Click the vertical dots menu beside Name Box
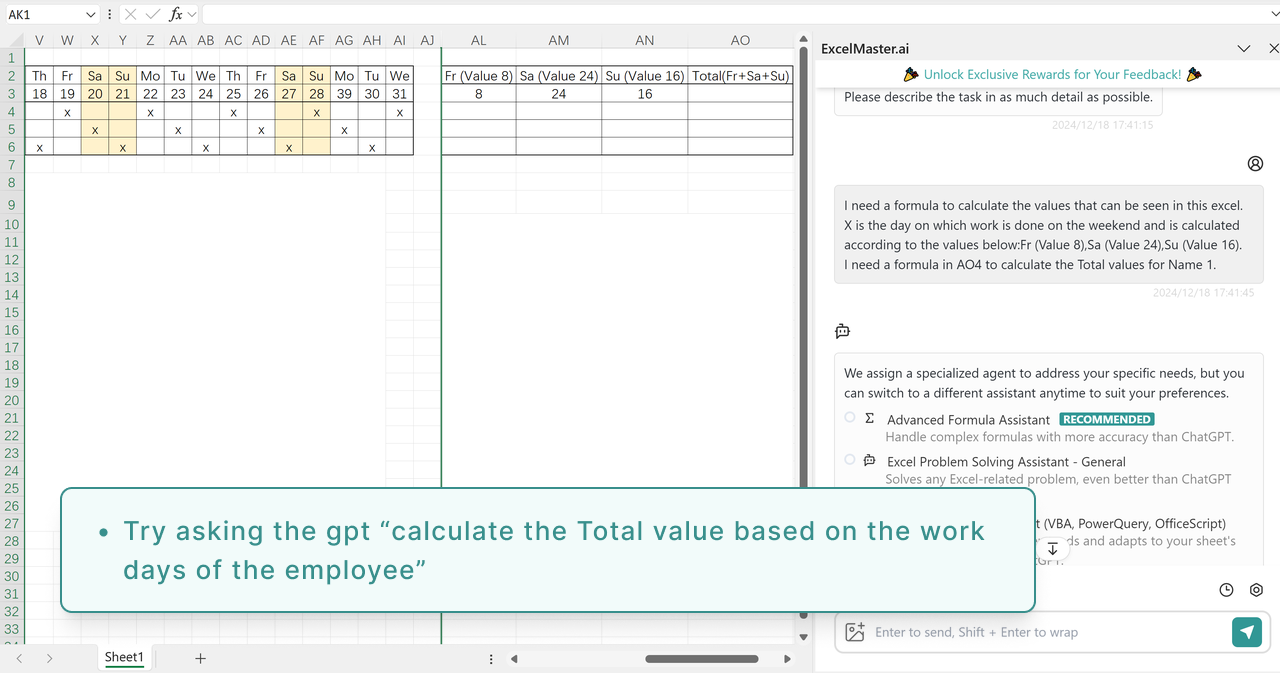The width and height of the screenshot is (1280, 673). 109,14
